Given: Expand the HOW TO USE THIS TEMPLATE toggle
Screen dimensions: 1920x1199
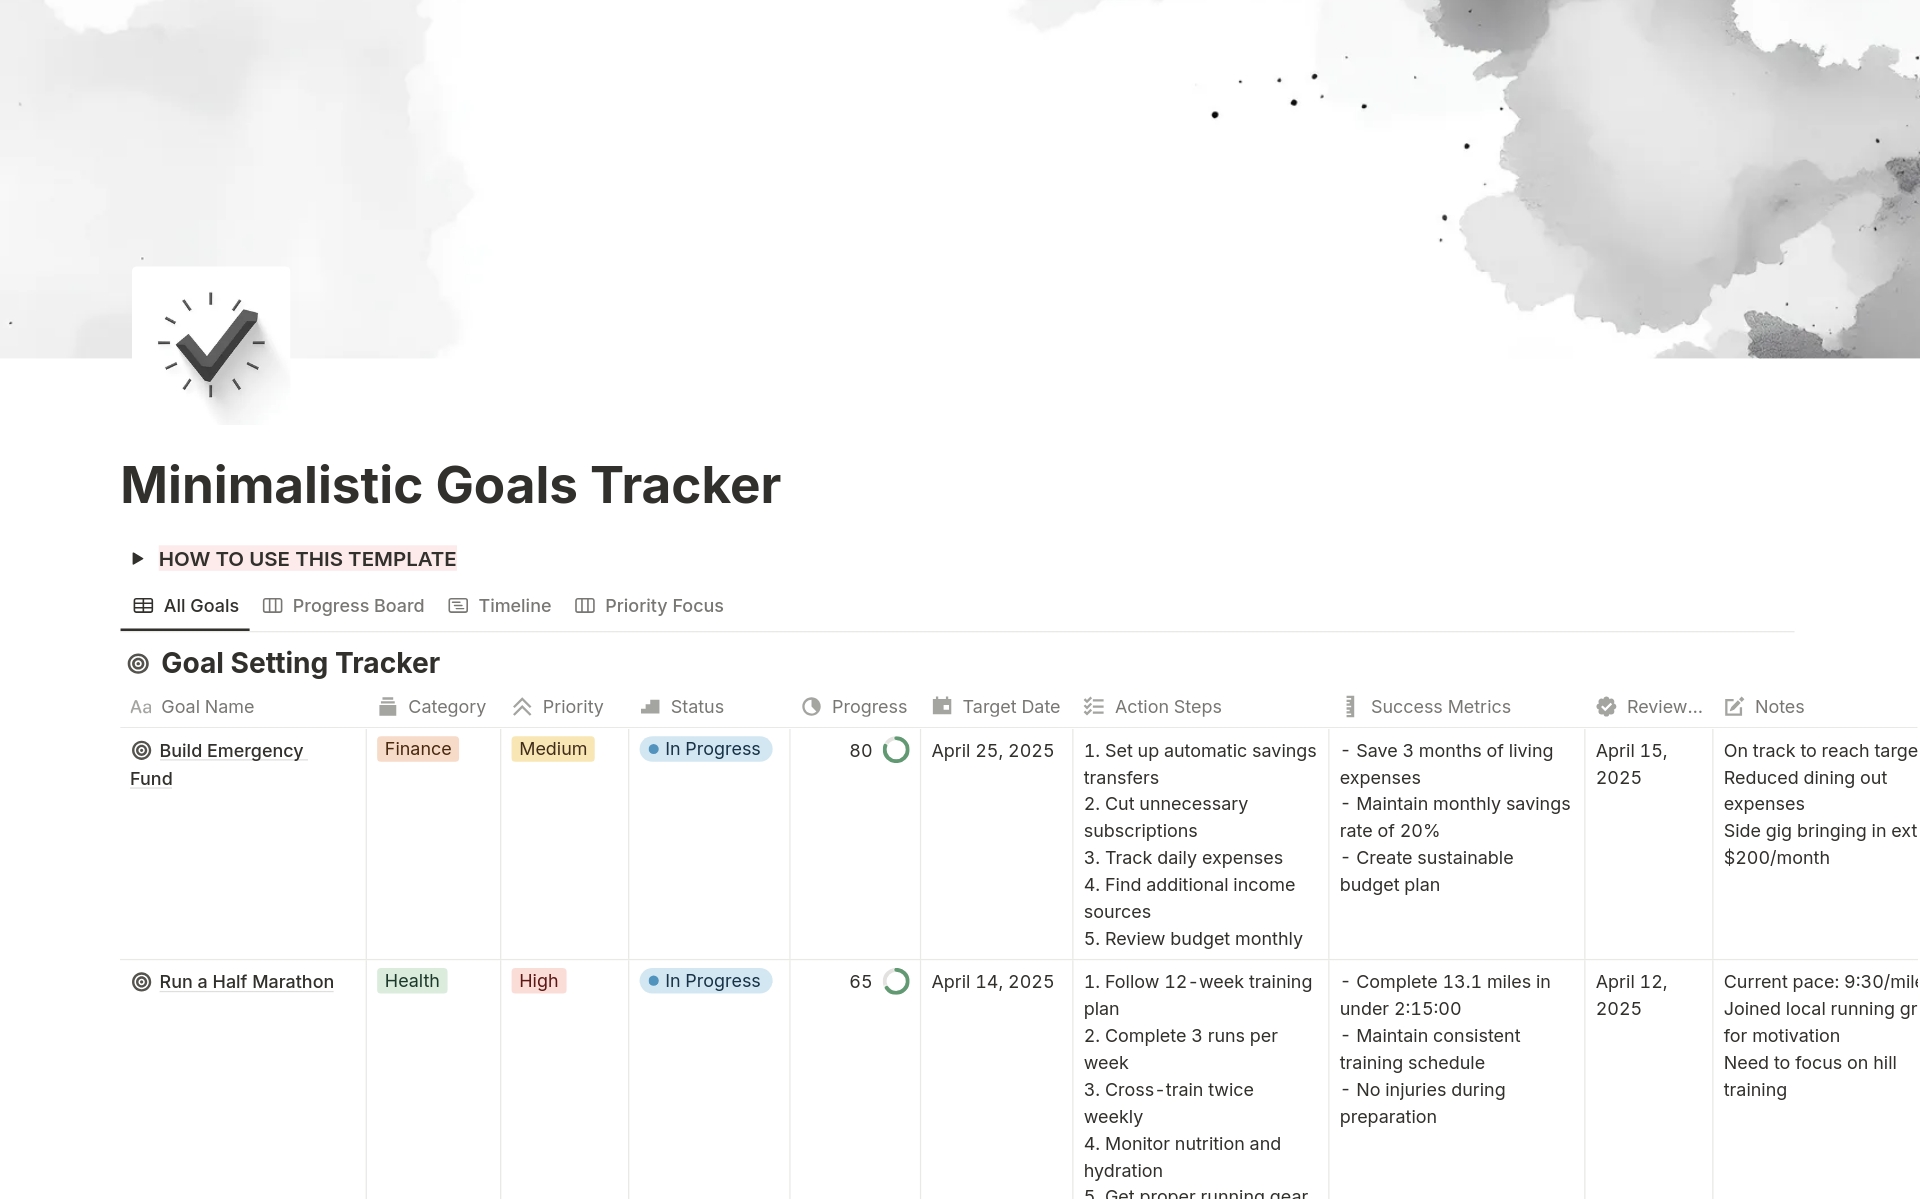Looking at the screenshot, I should pos(137,559).
